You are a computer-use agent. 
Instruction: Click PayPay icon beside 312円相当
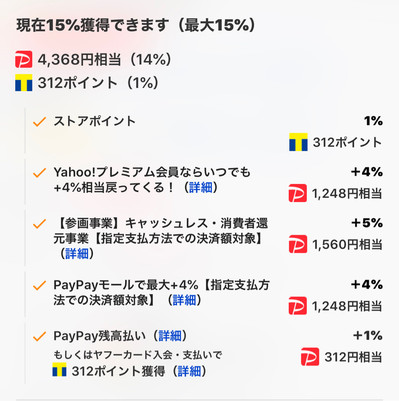point(310,357)
